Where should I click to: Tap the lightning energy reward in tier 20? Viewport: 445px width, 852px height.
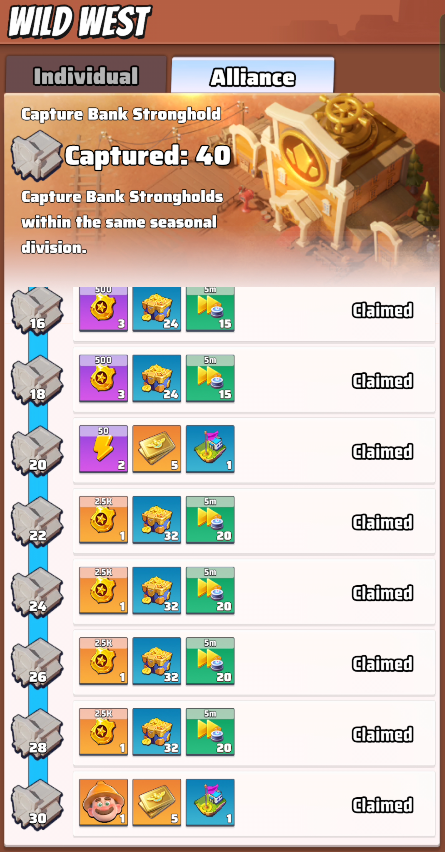(x=103, y=449)
